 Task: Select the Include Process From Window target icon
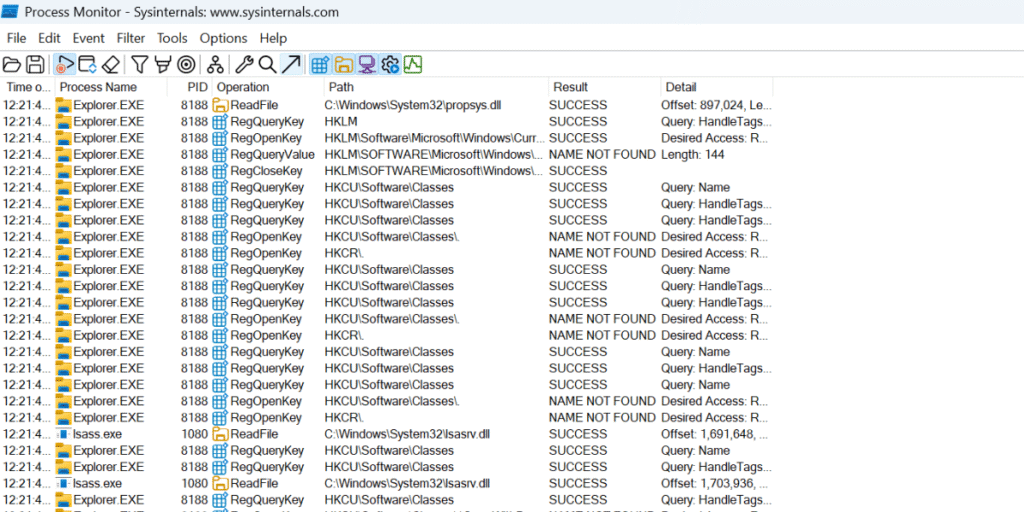point(186,64)
